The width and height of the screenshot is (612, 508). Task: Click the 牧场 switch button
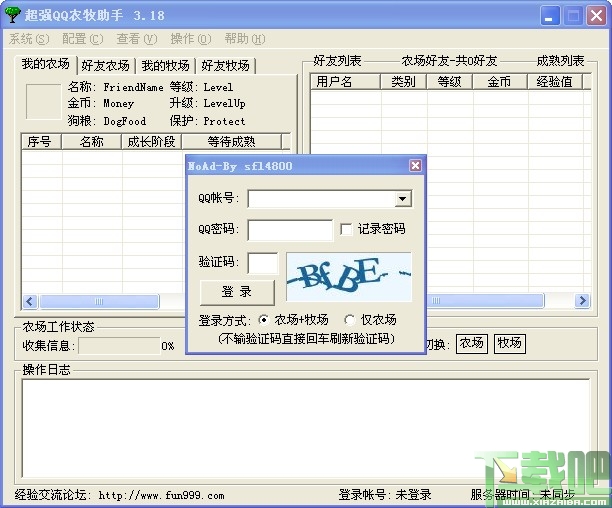tap(509, 343)
